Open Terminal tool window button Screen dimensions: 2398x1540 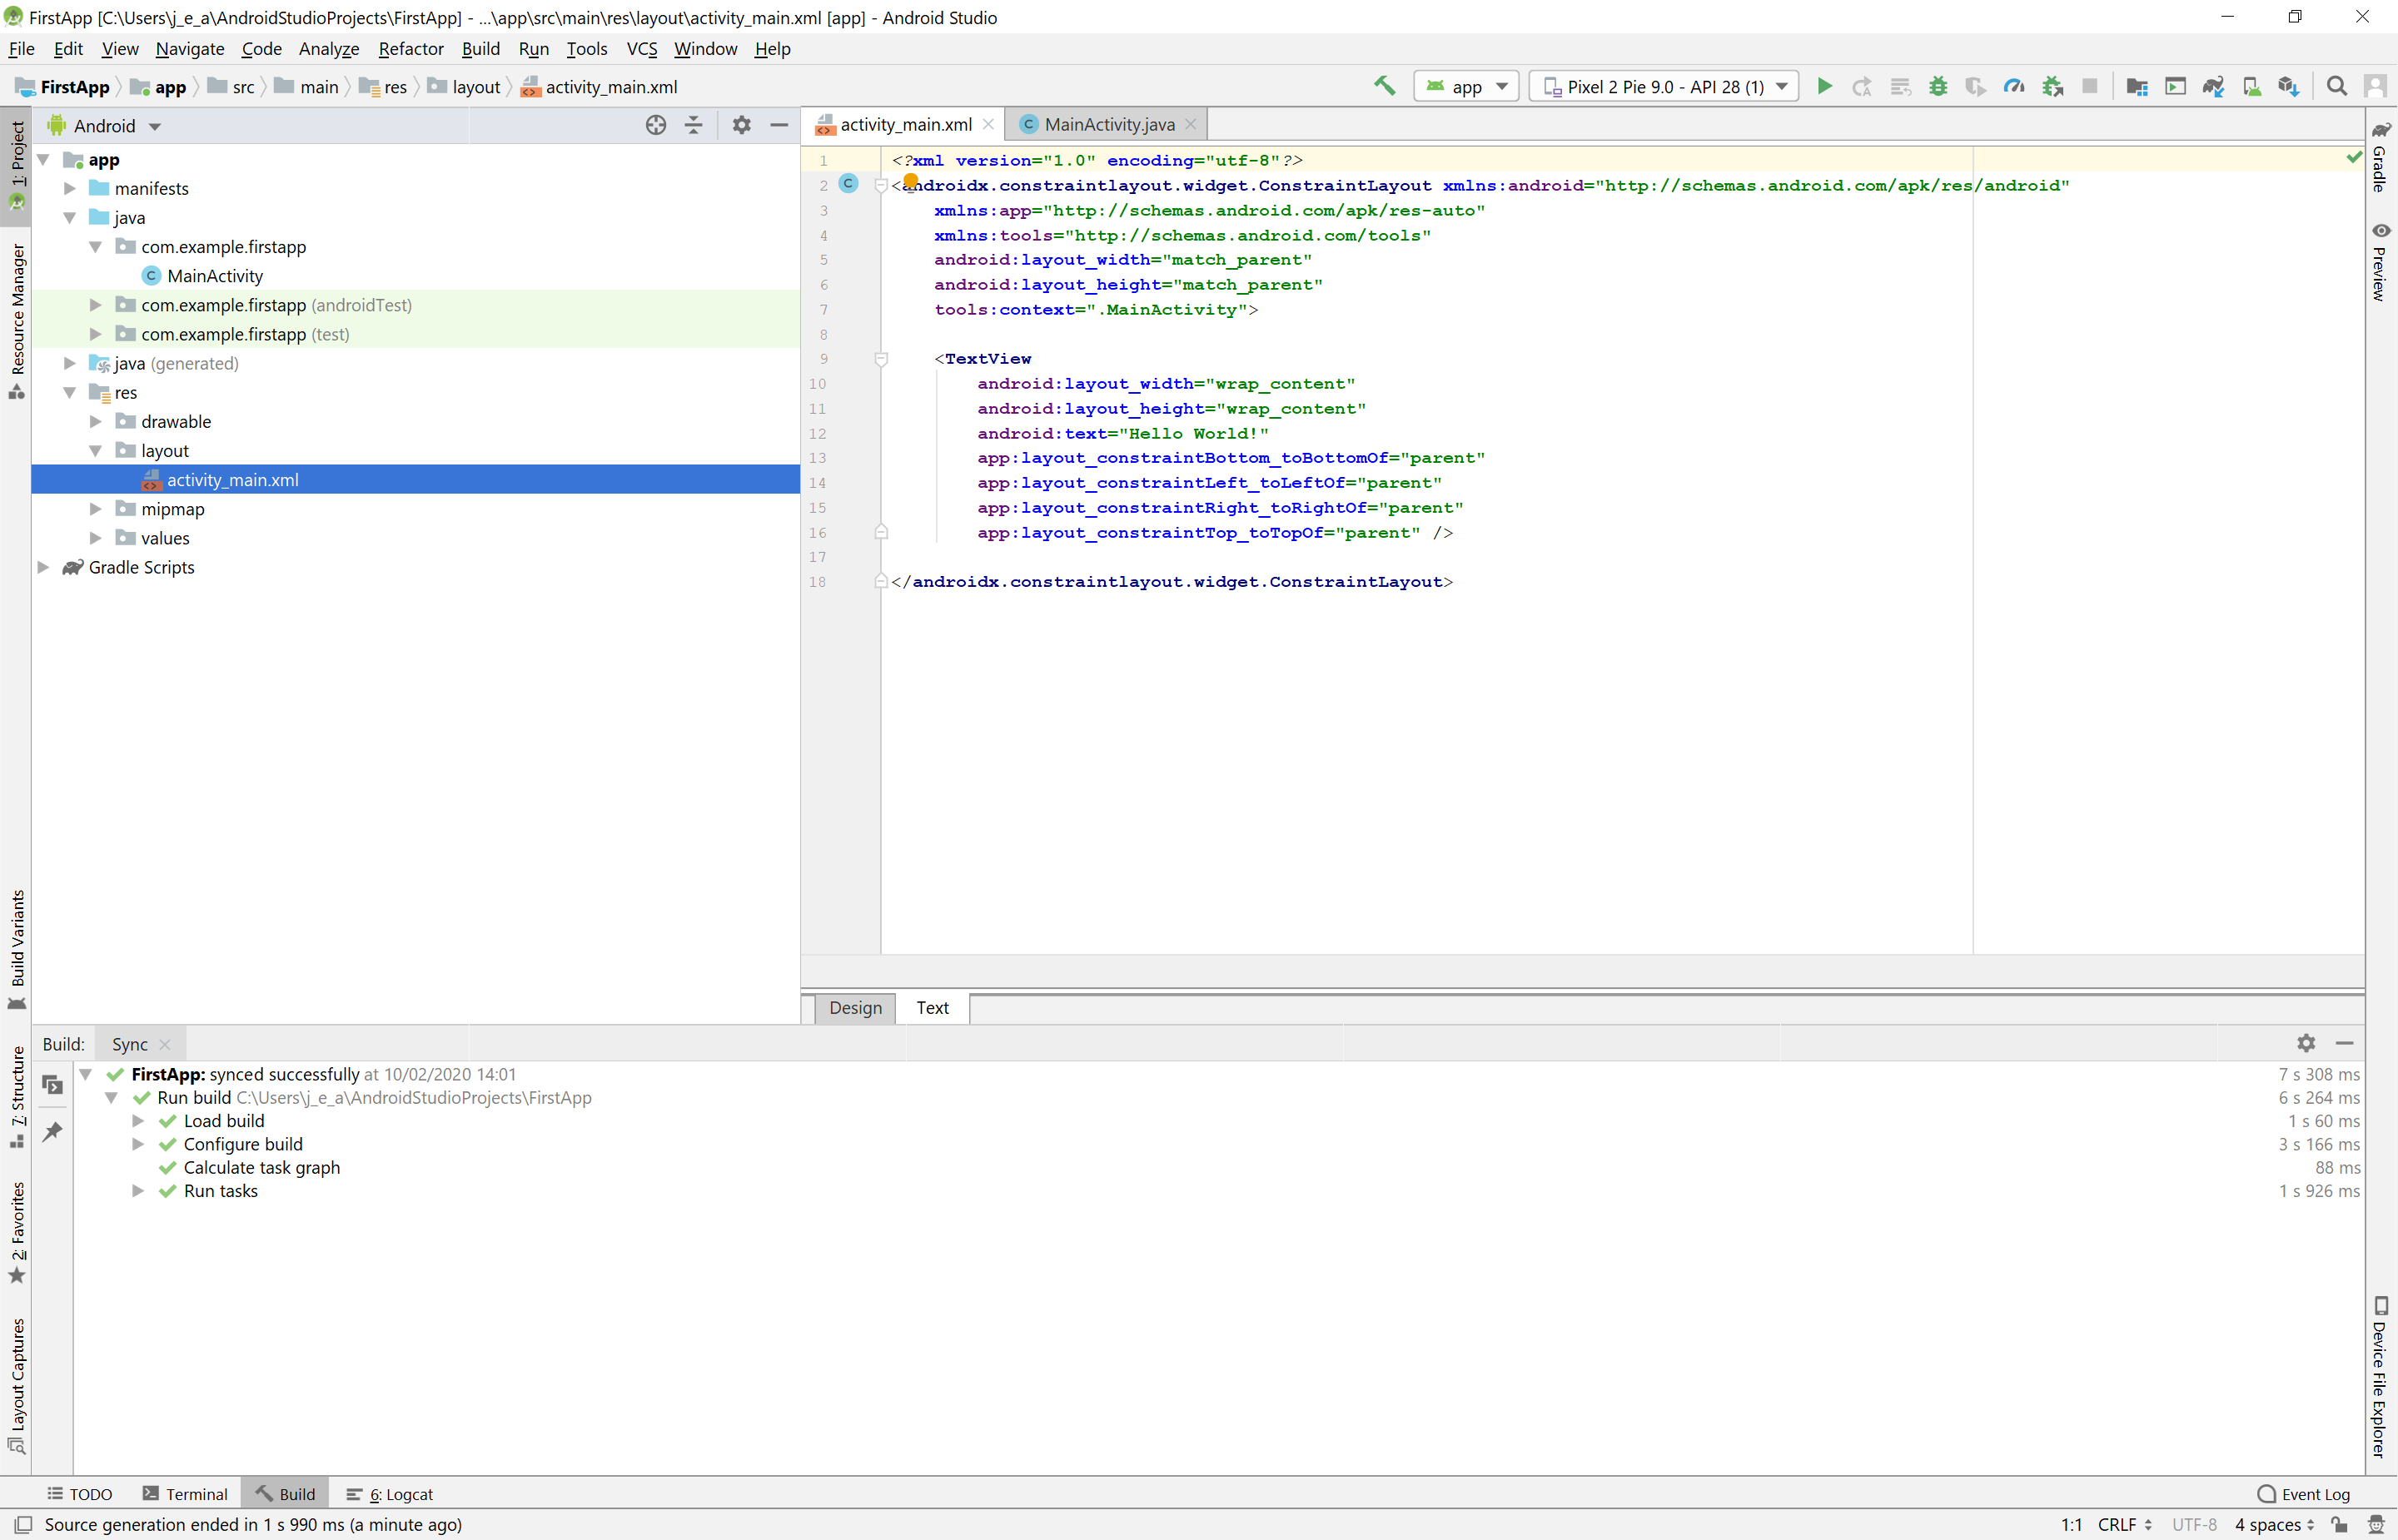186,1494
